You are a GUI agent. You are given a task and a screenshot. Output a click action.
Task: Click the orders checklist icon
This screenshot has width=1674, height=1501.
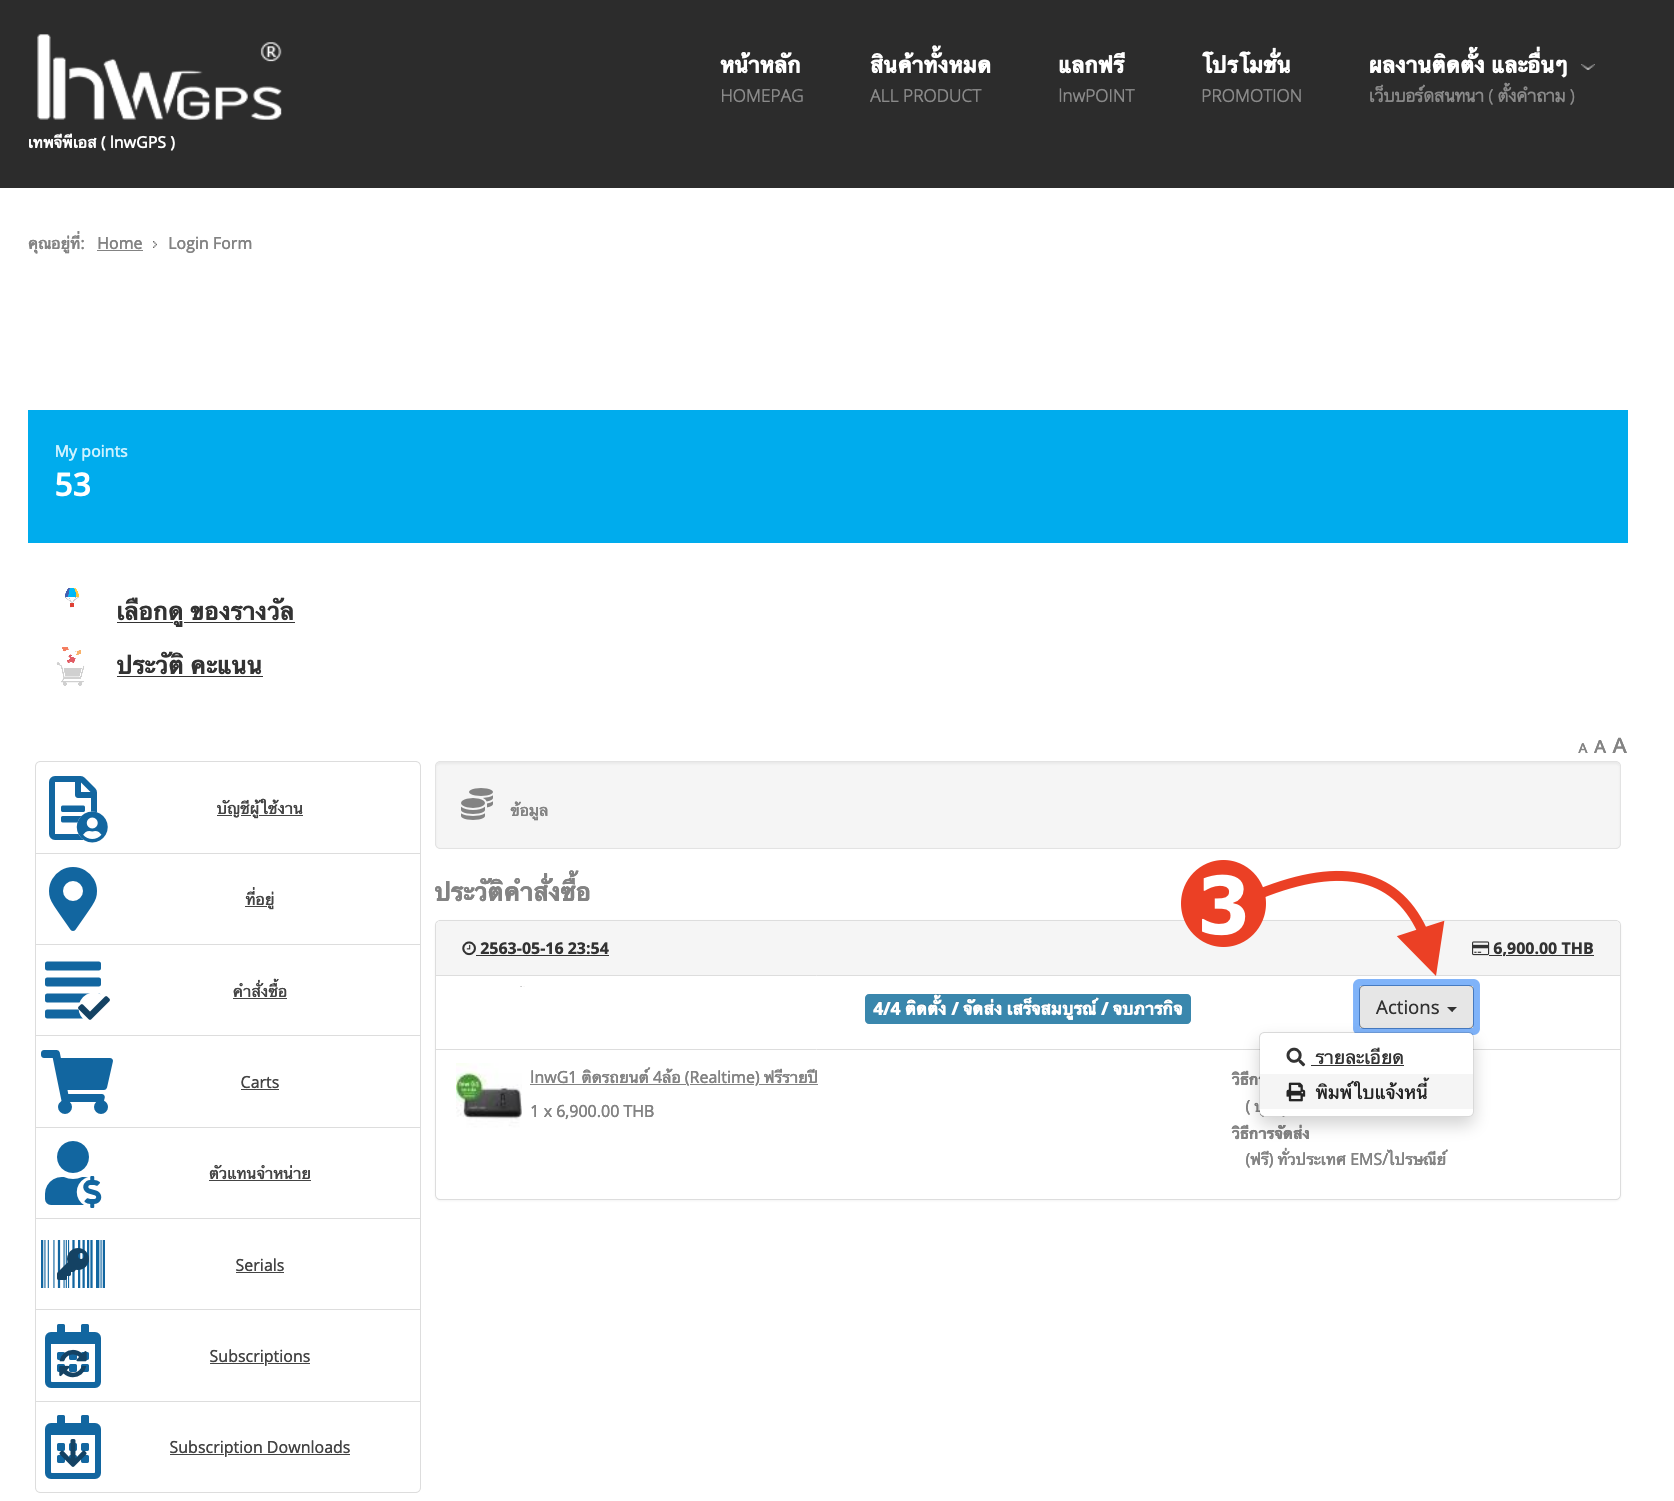[76, 990]
